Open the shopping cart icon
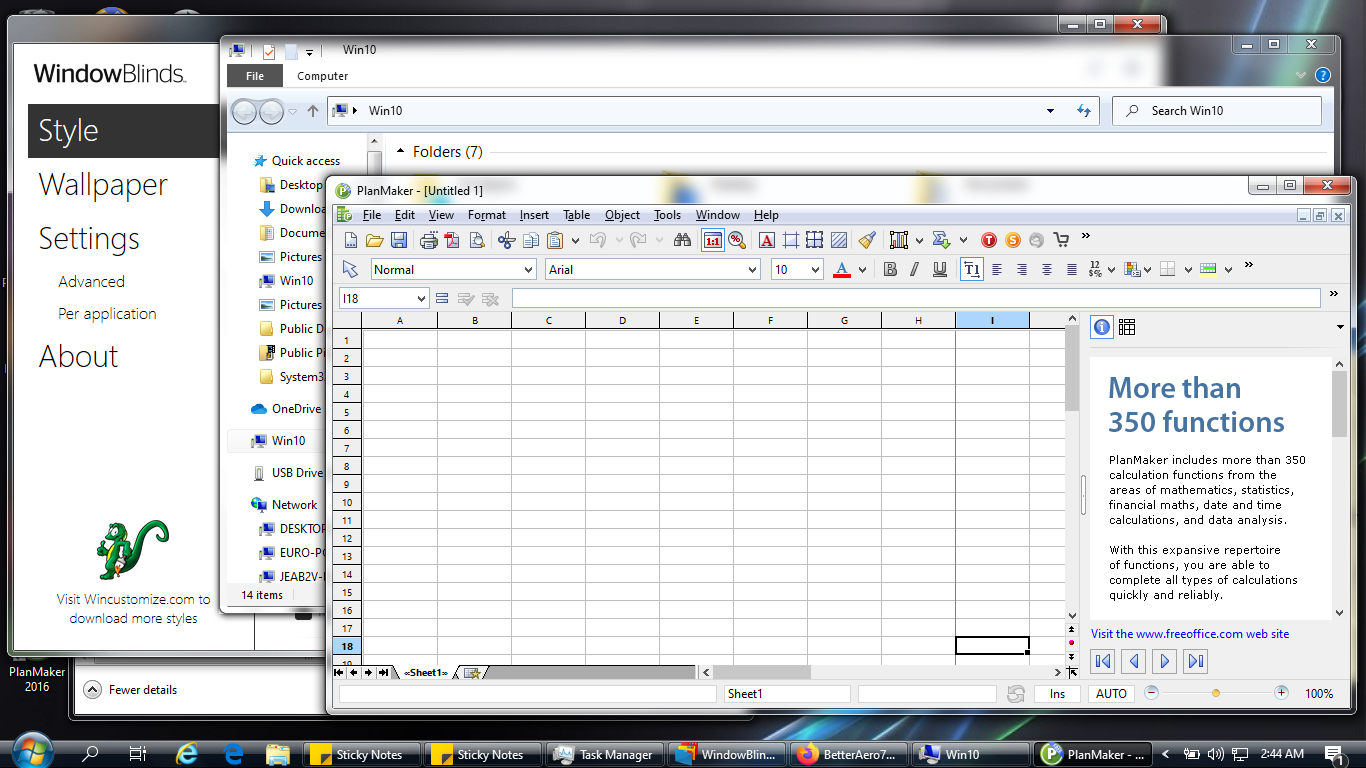1366x768 pixels. pyautogui.click(x=1061, y=240)
